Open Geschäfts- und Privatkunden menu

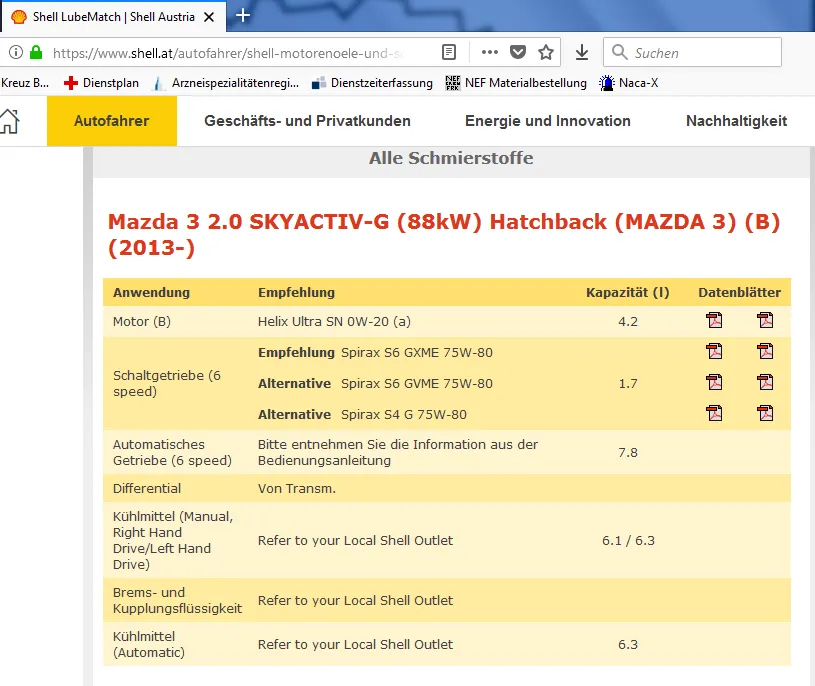pyautogui.click(x=307, y=121)
